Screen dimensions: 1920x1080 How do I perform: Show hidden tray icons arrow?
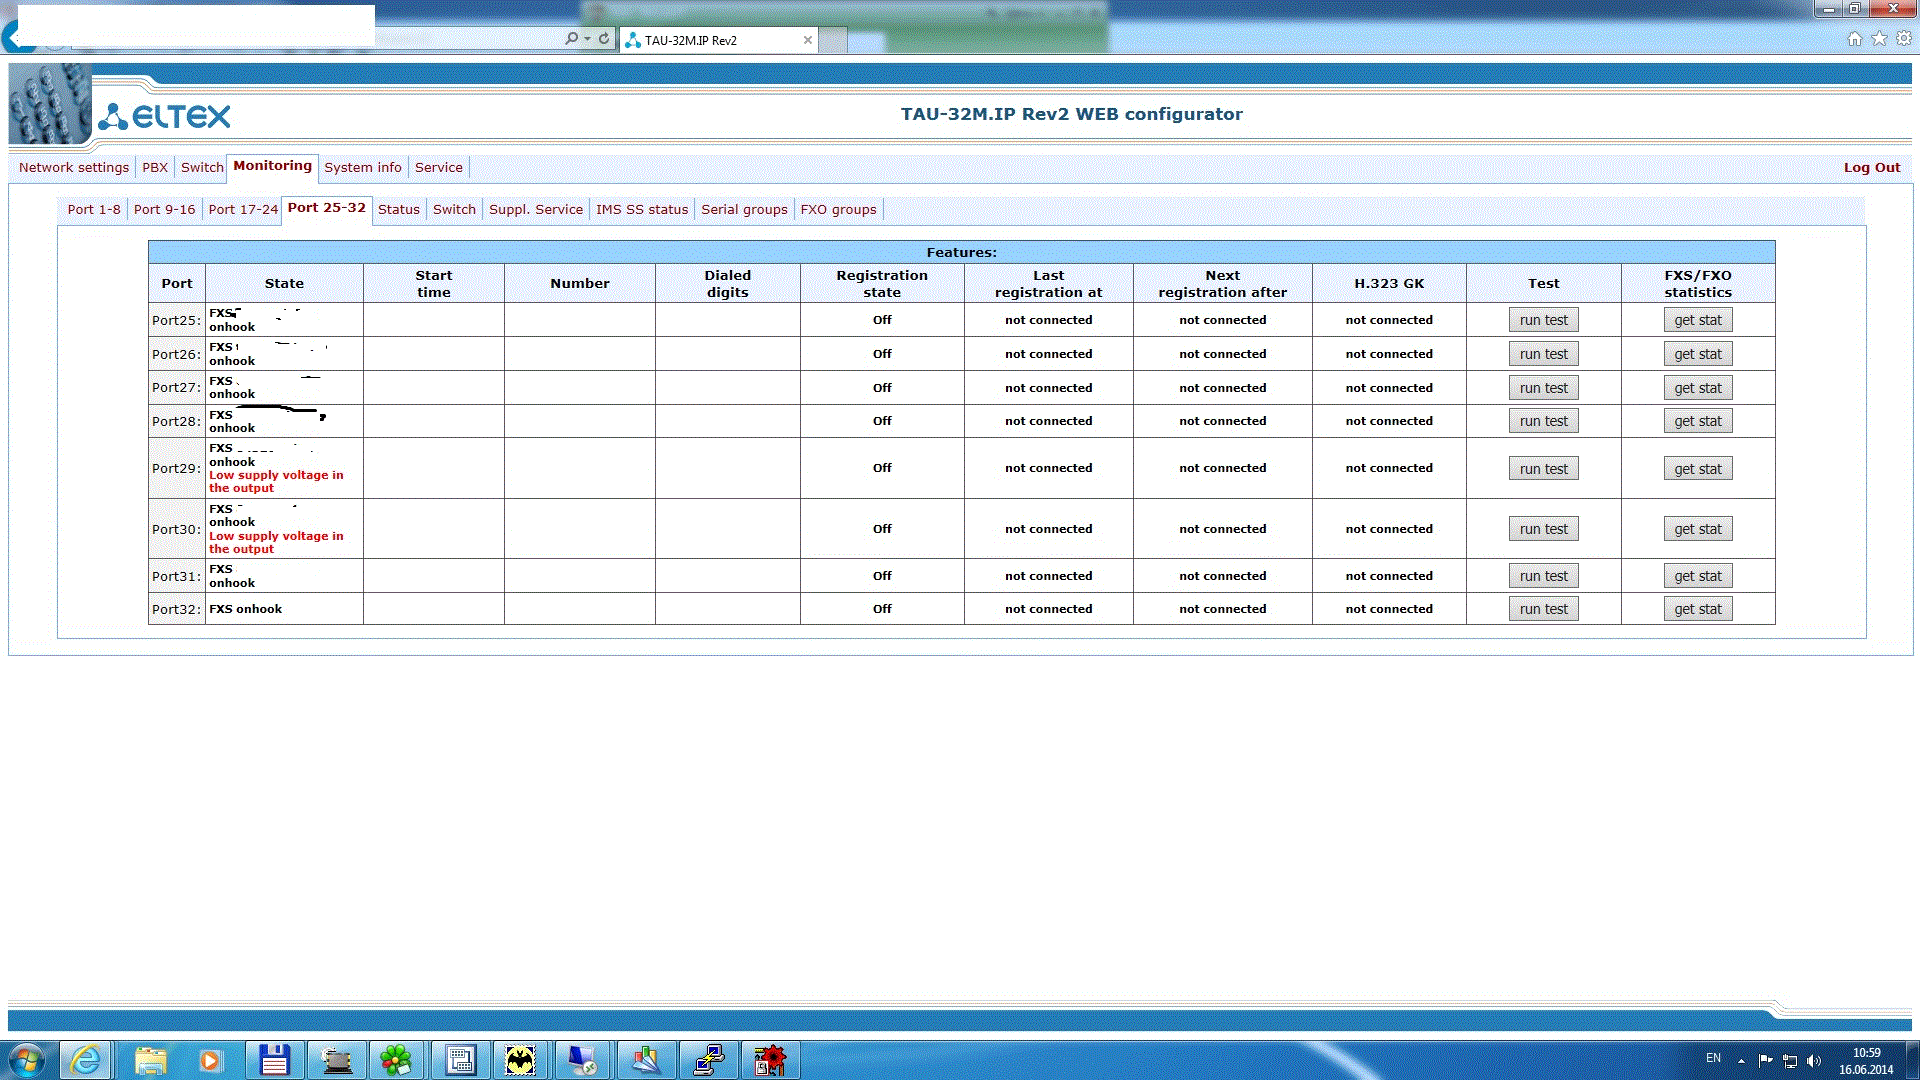click(x=1741, y=1060)
